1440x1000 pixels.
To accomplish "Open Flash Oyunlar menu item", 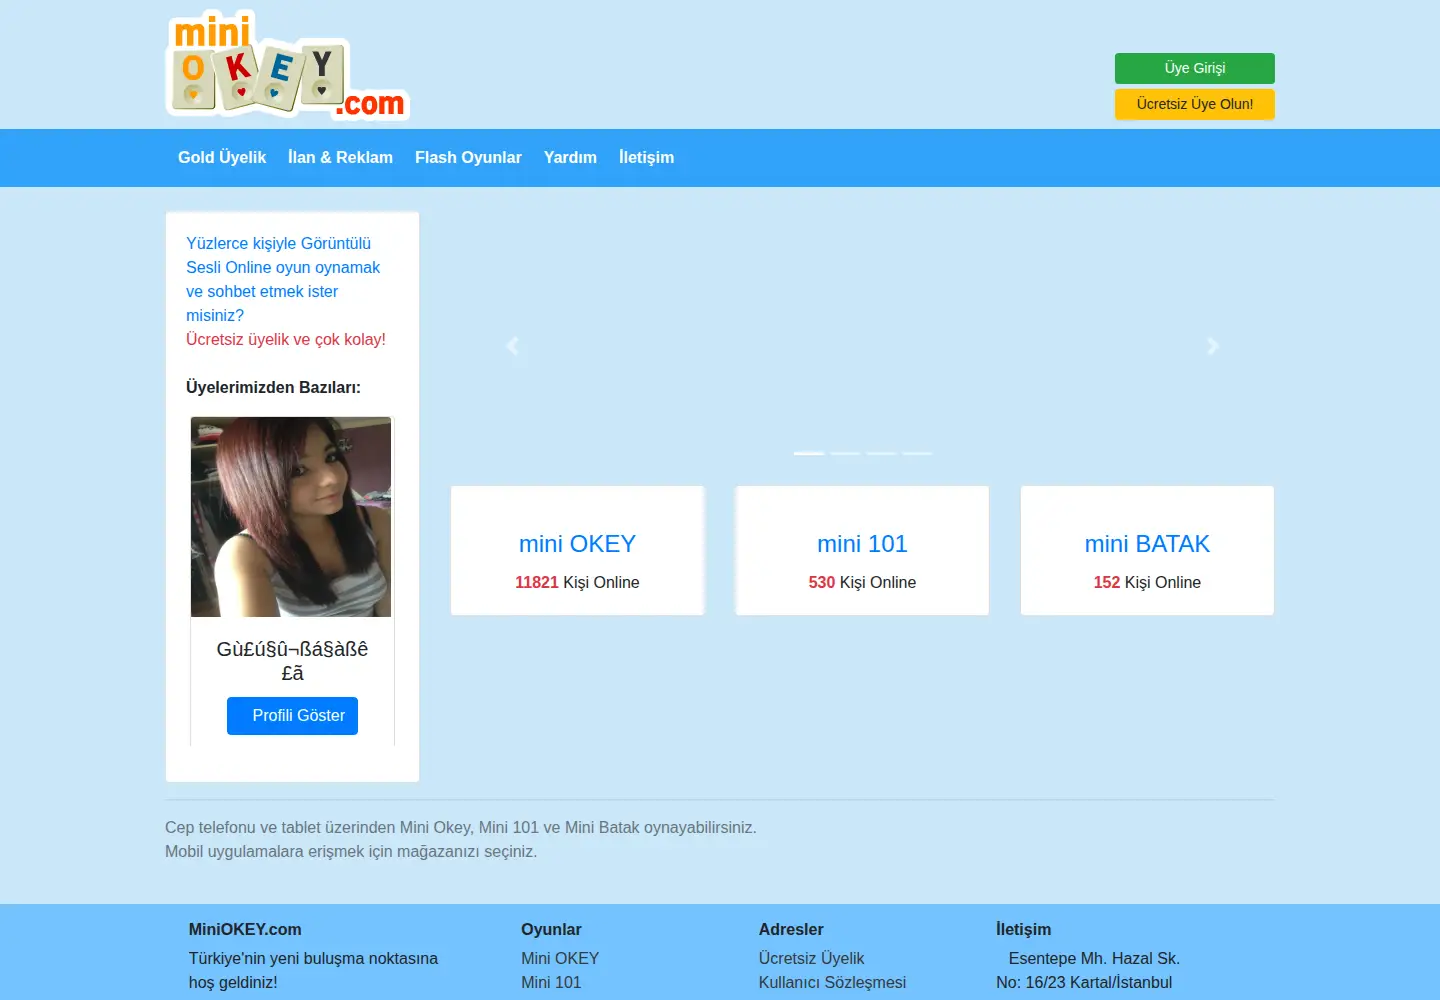I will pyautogui.click(x=468, y=157).
